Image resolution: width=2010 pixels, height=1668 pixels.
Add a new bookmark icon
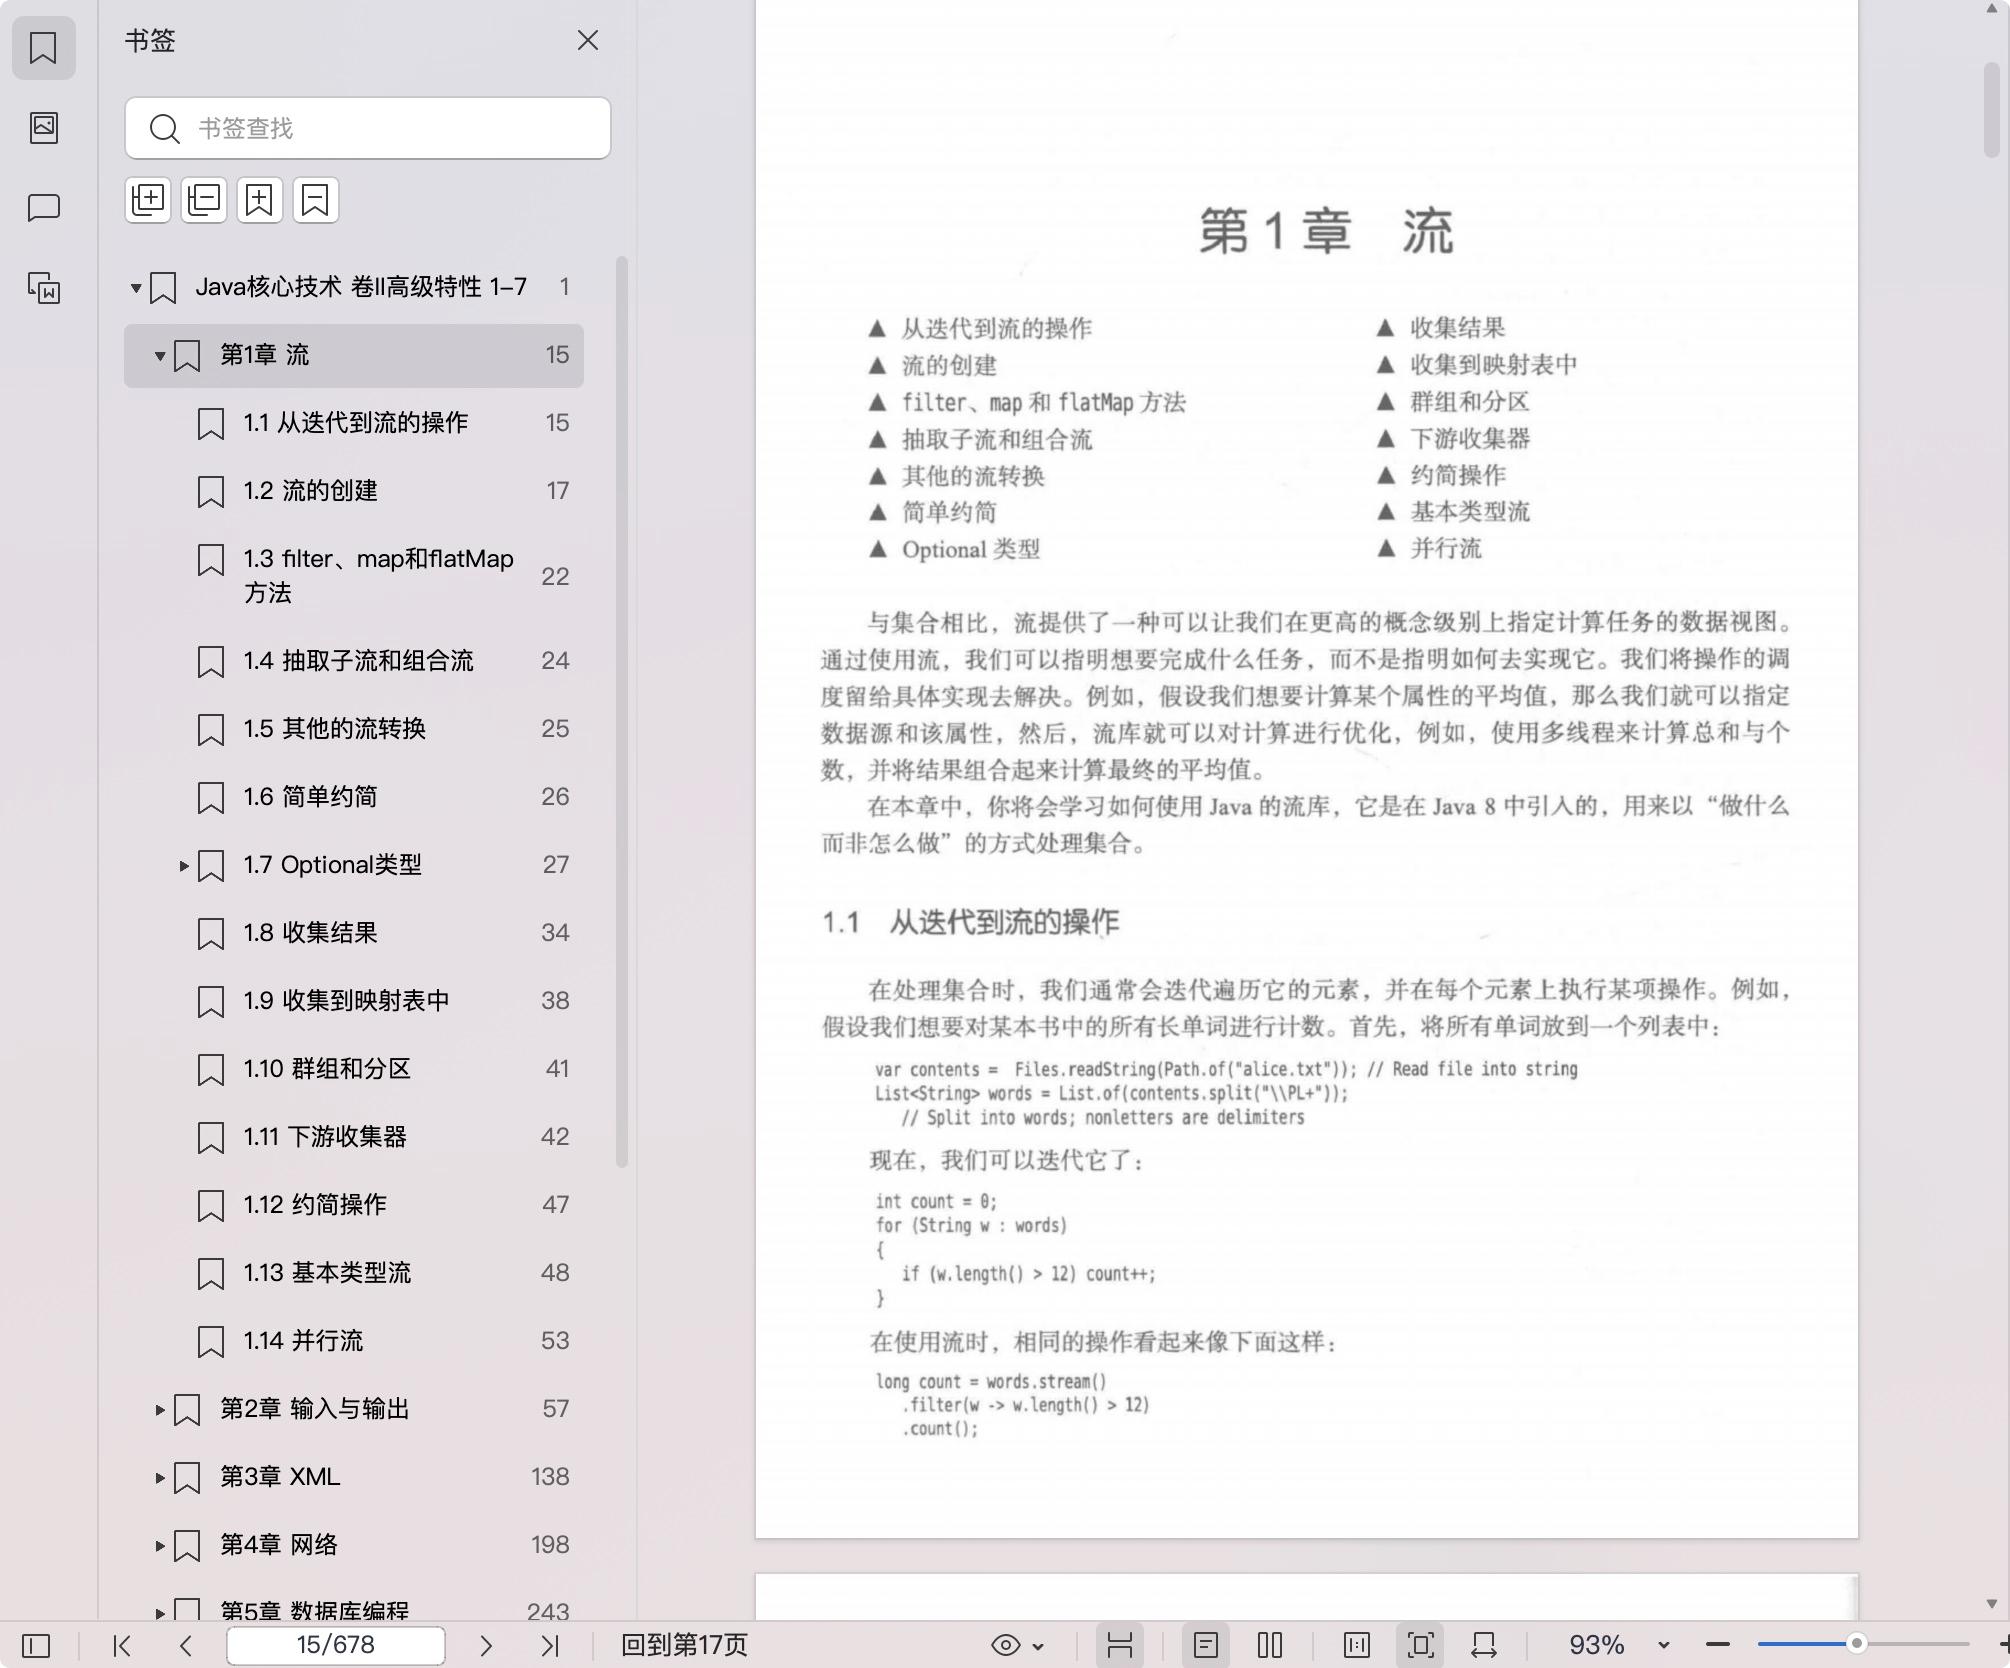(x=260, y=200)
